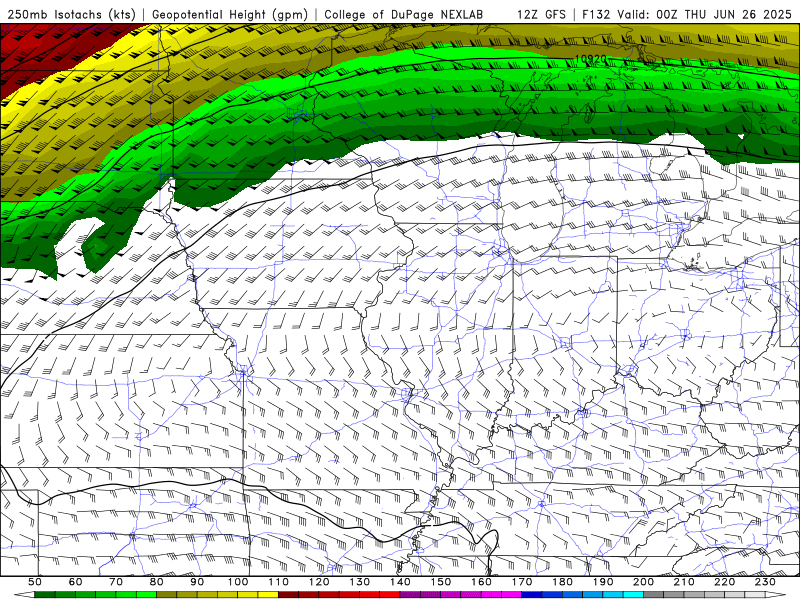
Task: Pick the bright green swatch left of 80
Action: click(146, 595)
